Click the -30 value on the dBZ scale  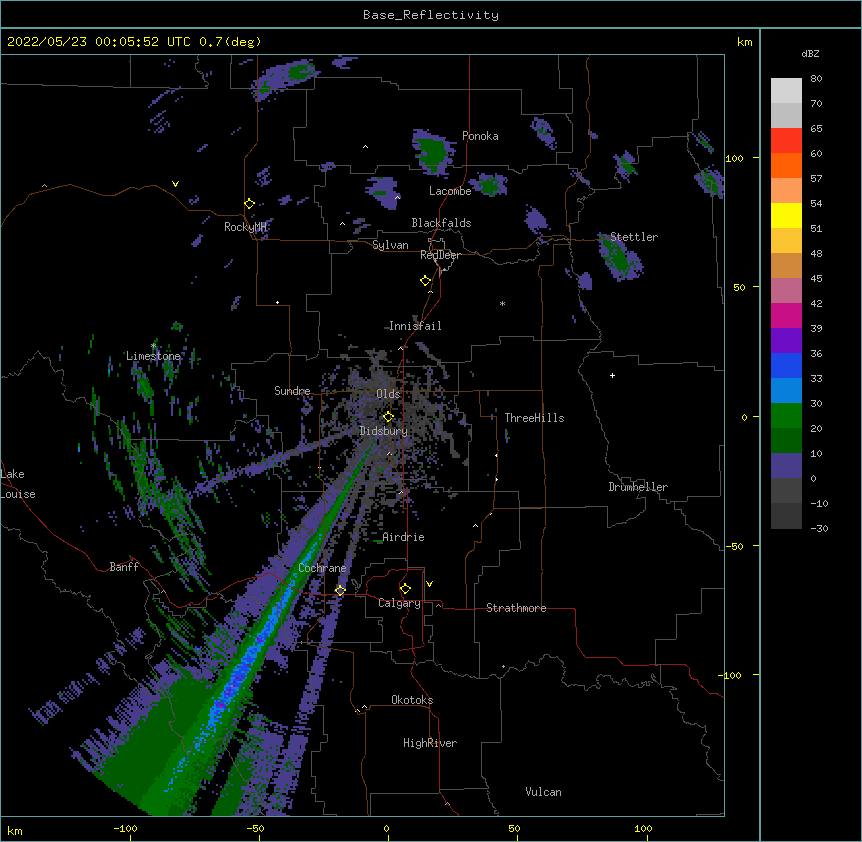coord(819,528)
